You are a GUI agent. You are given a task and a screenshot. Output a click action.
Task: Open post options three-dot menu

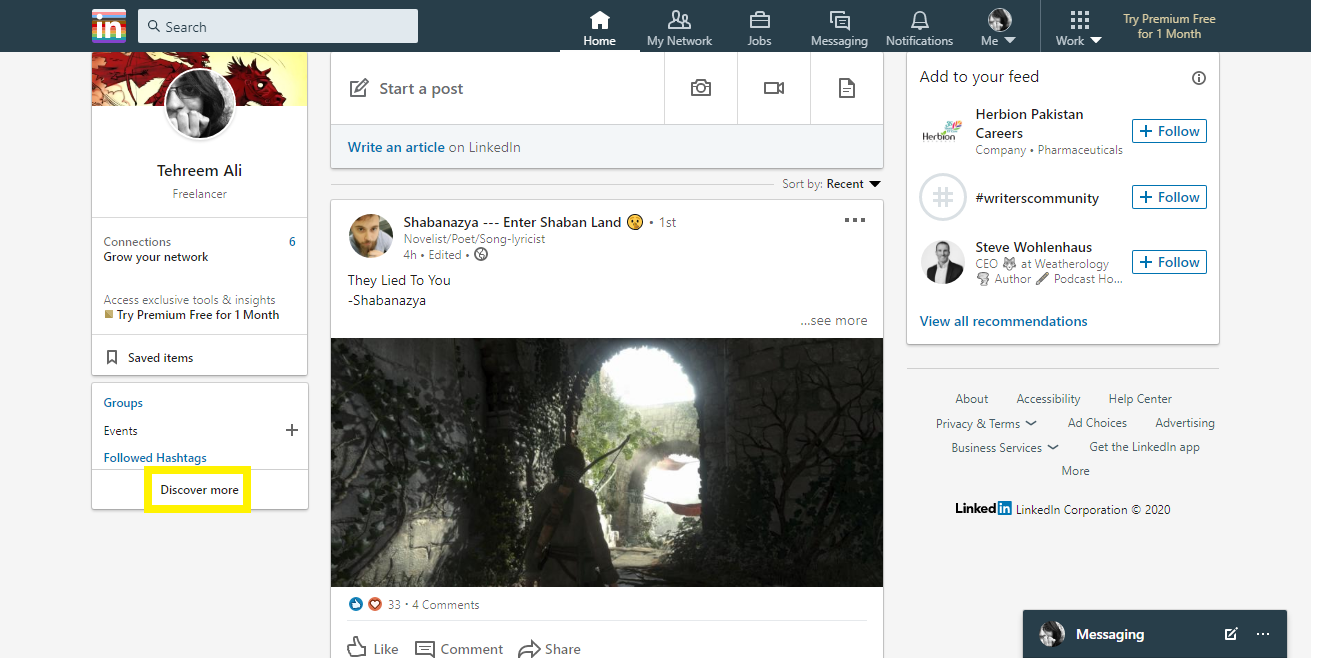pyautogui.click(x=855, y=220)
